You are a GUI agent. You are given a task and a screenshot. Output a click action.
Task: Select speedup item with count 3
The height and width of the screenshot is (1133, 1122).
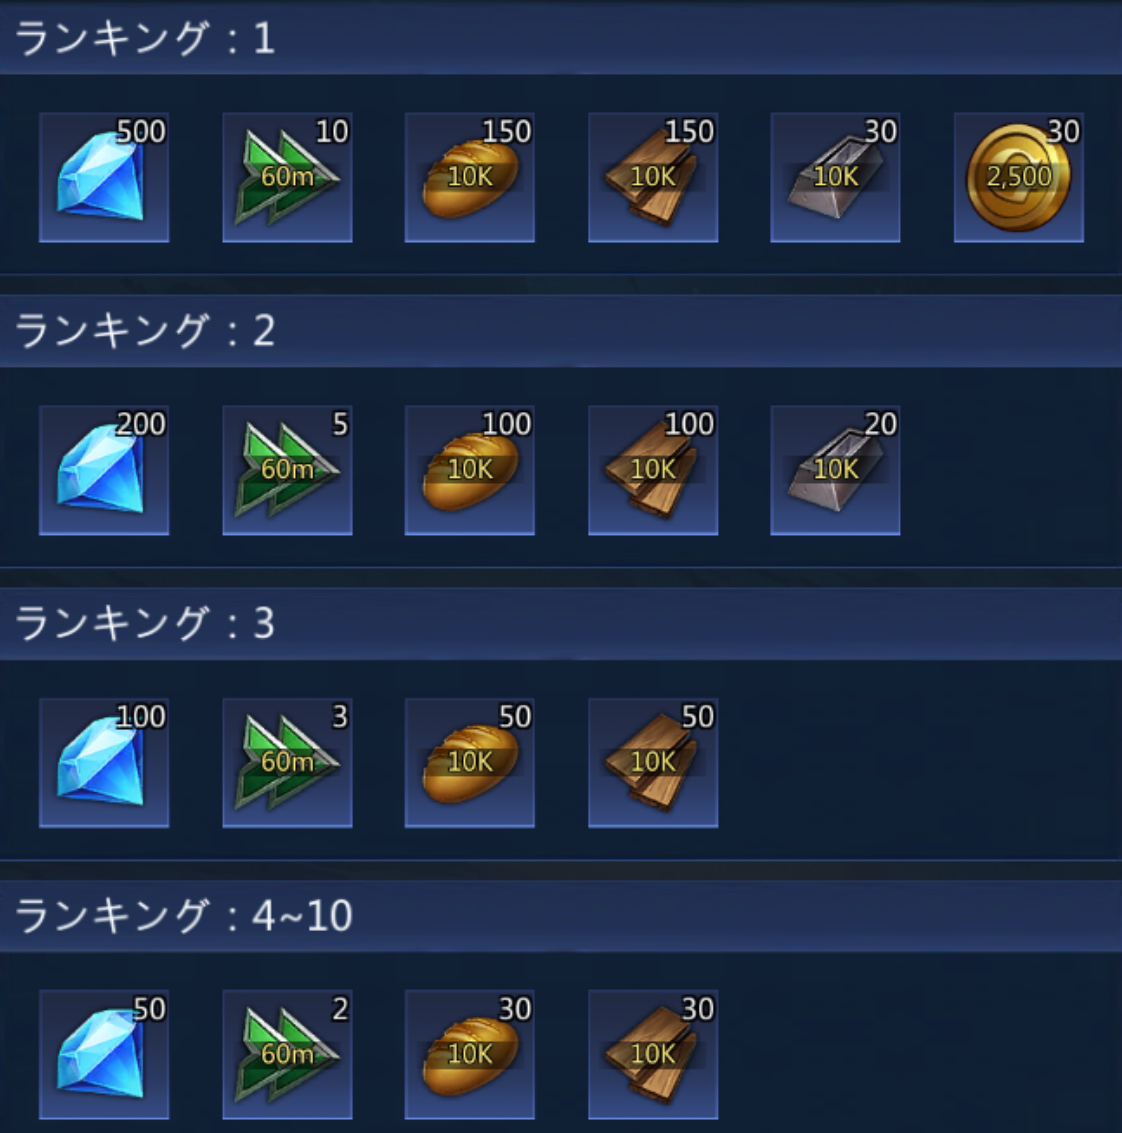coord(288,763)
